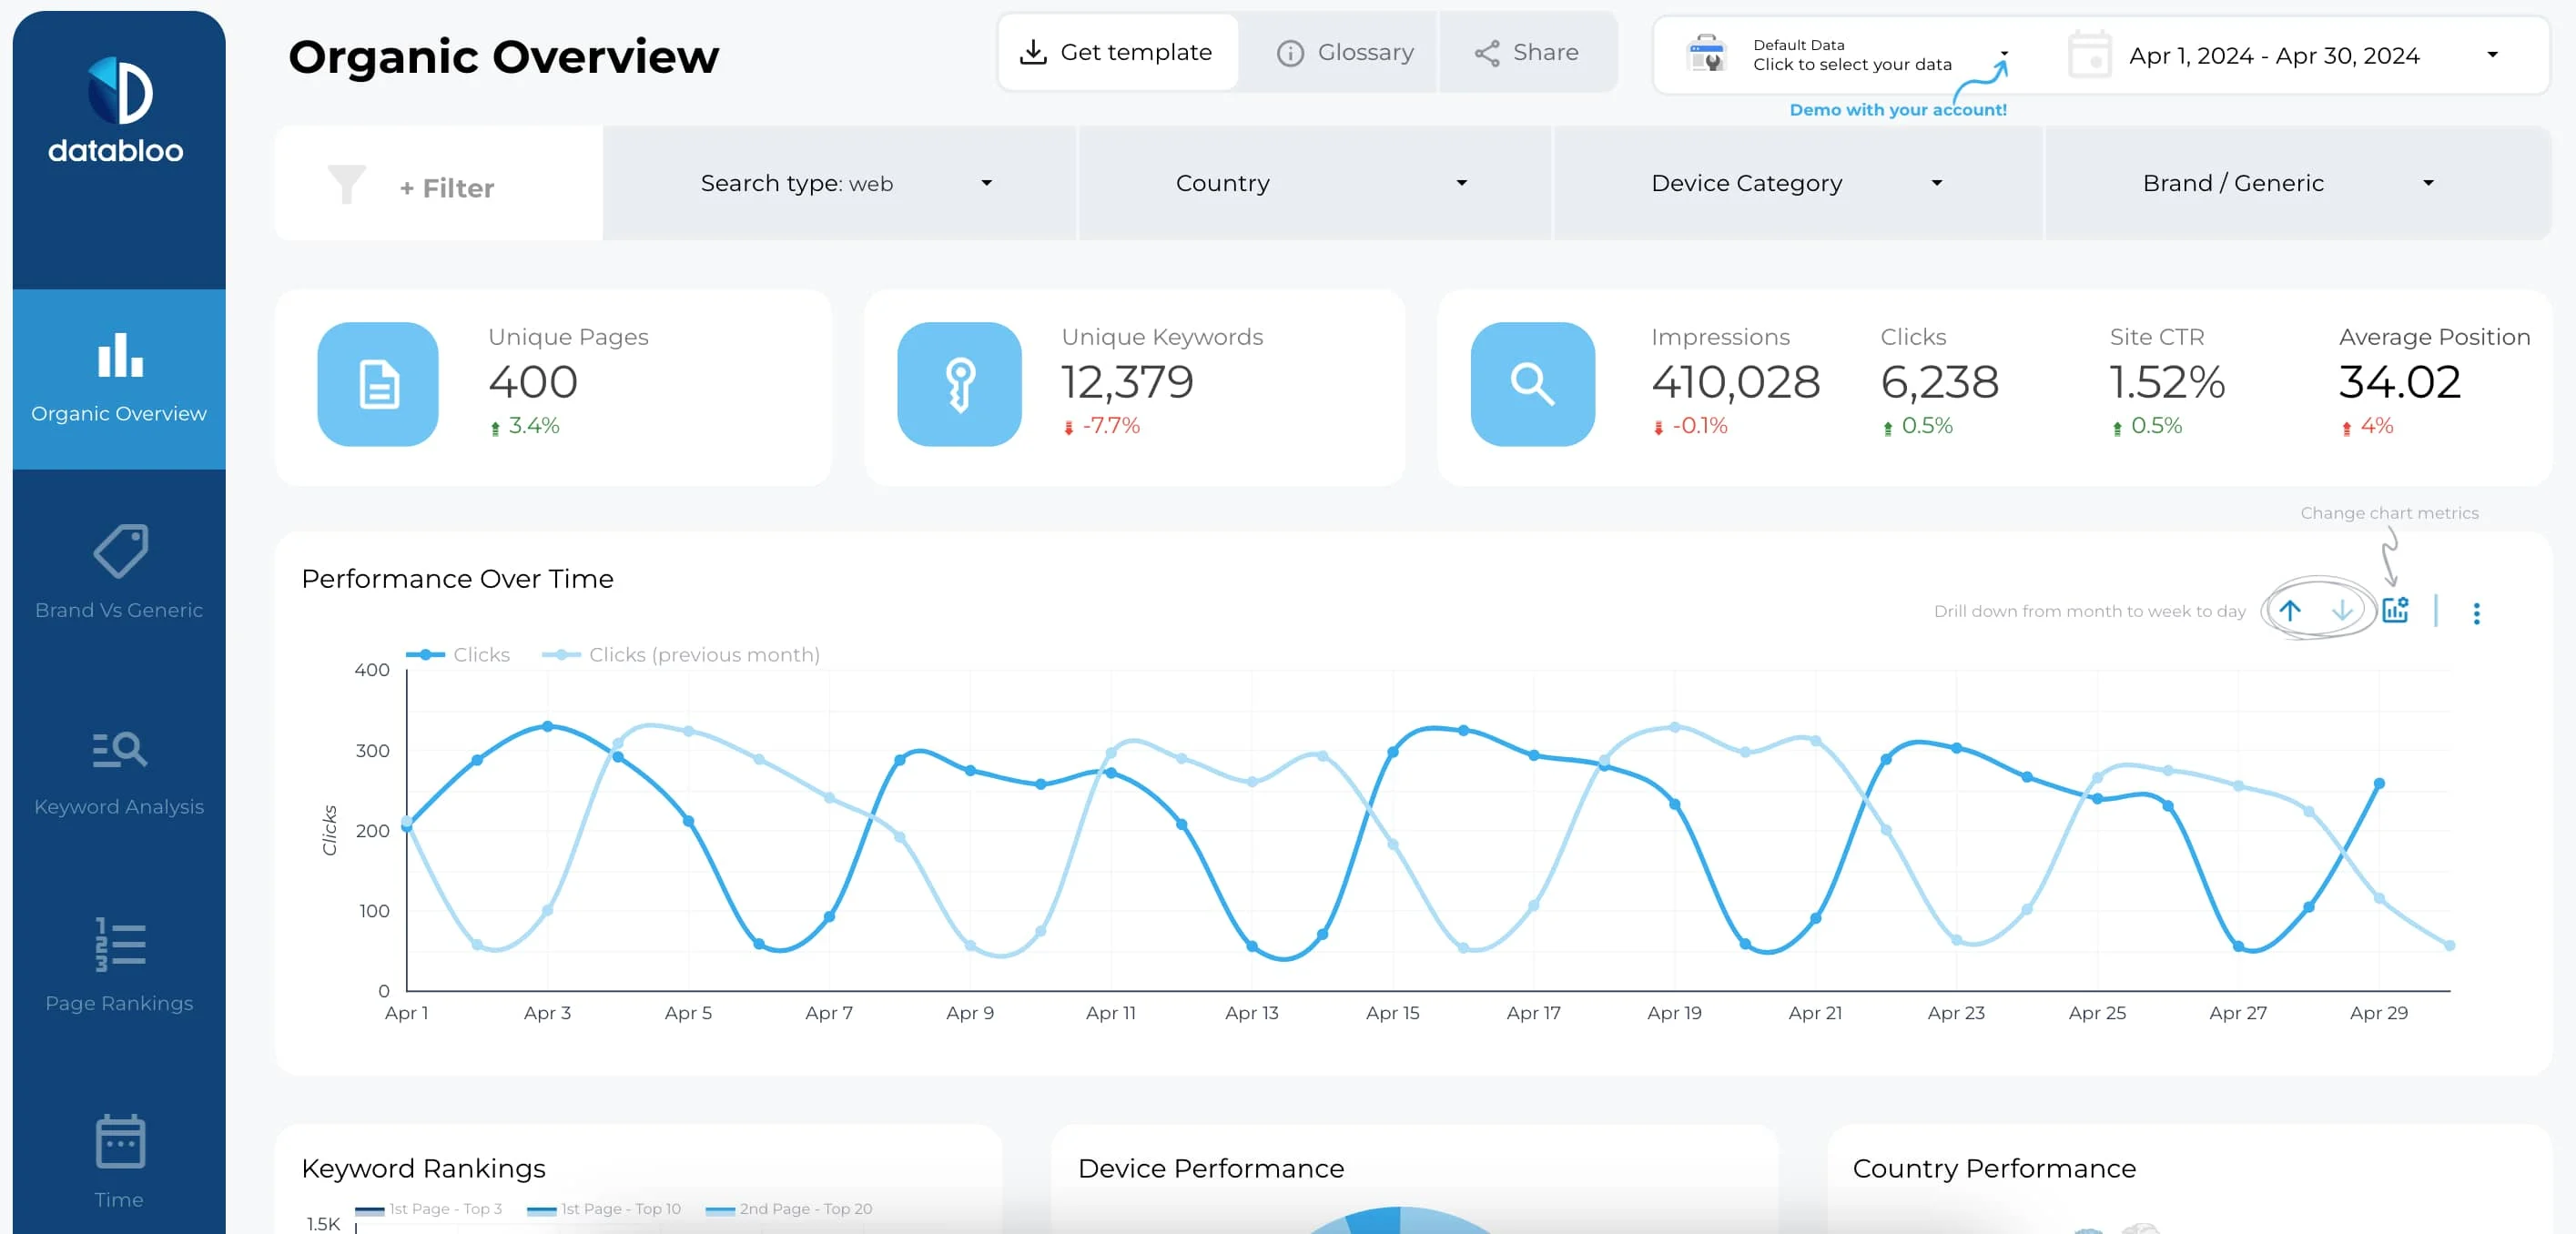Open the change chart metrics icon
Viewport: 2576px width, 1234px height.
[x=2395, y=610]
